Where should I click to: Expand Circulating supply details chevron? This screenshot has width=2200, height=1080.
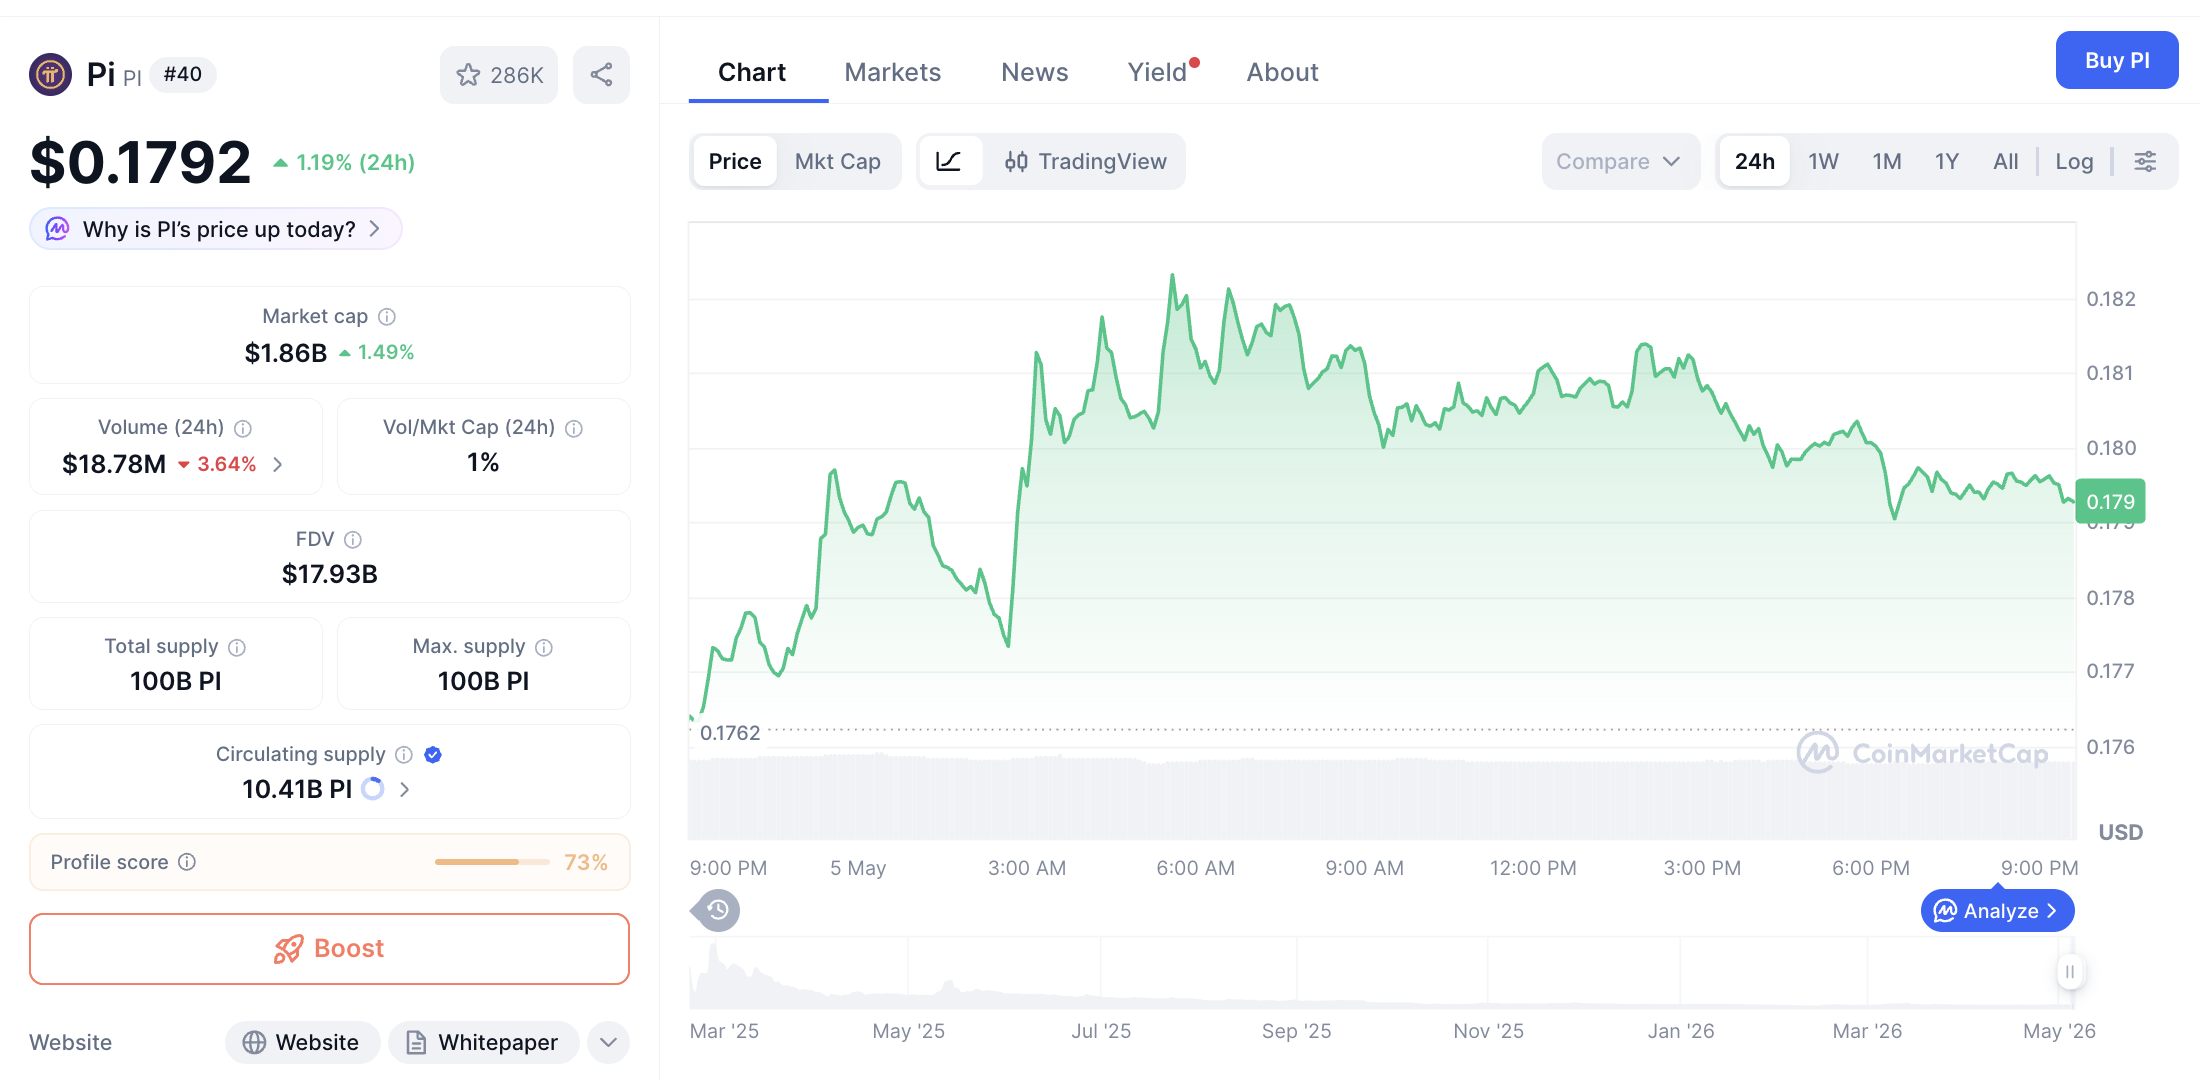click(x=405, y=789)
